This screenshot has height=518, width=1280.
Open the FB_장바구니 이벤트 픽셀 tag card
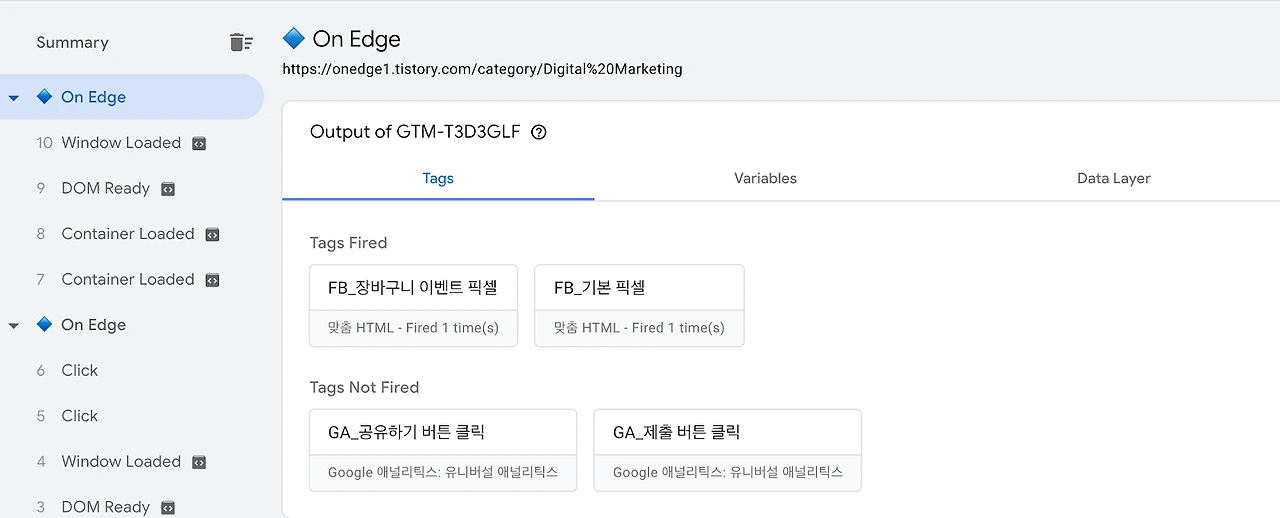pos(413,305)
